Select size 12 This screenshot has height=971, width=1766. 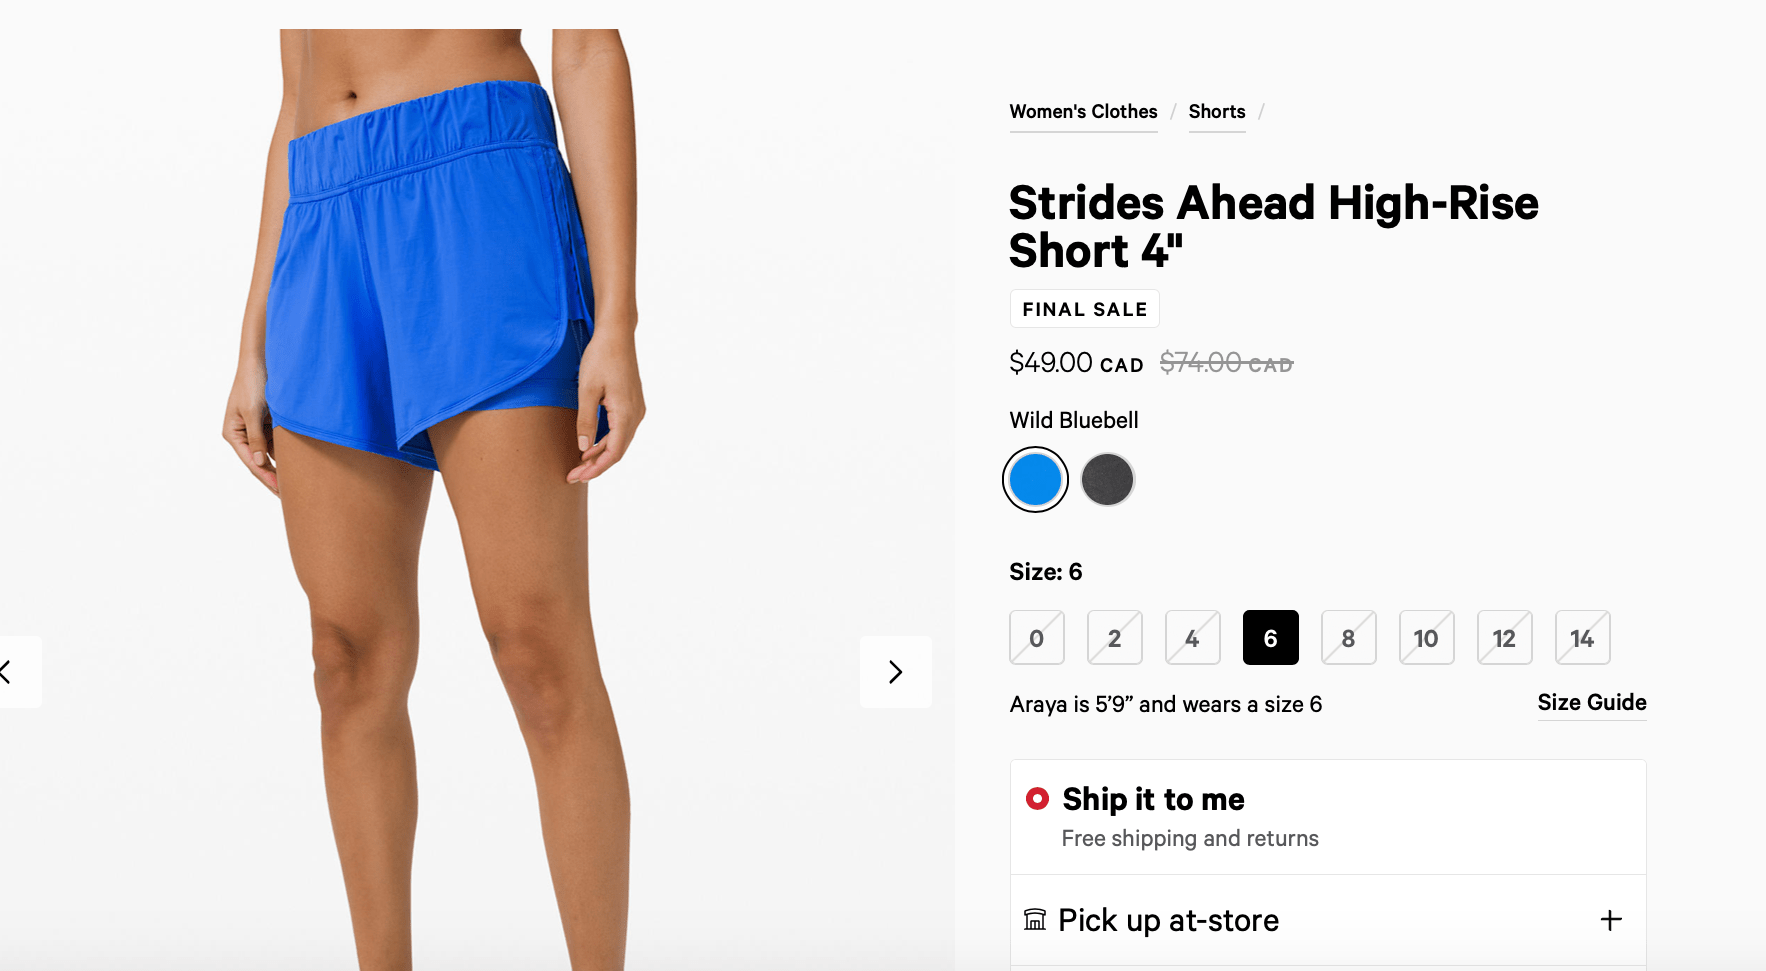(1505, 638)
